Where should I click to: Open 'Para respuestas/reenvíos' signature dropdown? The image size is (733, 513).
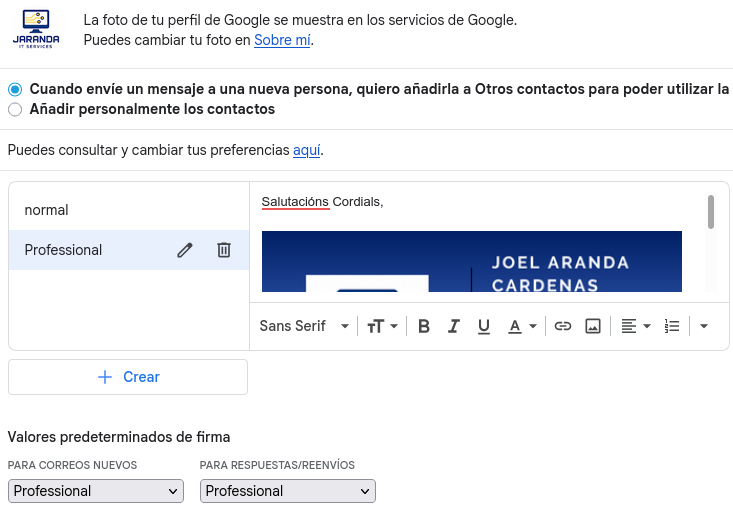pos(288,491)
